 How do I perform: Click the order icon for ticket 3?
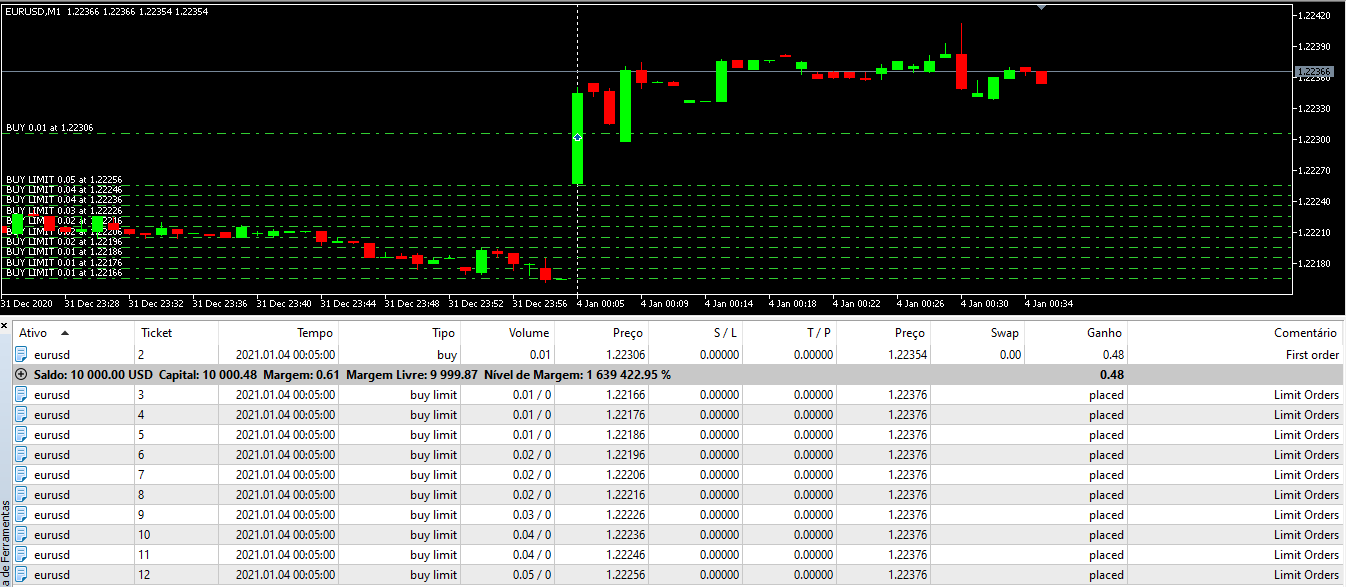21,394
